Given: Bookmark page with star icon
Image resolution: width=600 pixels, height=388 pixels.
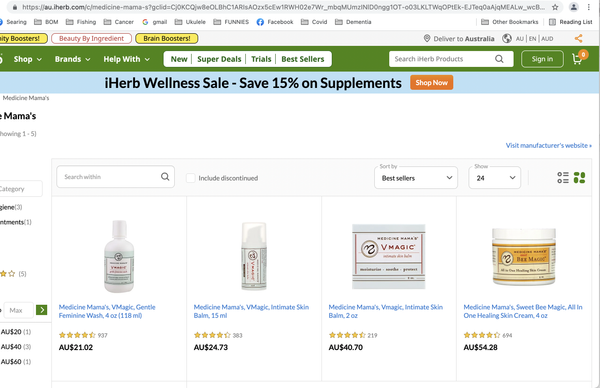Looking at the screenshot, I should pyautogui.click(x=555, y=7).
